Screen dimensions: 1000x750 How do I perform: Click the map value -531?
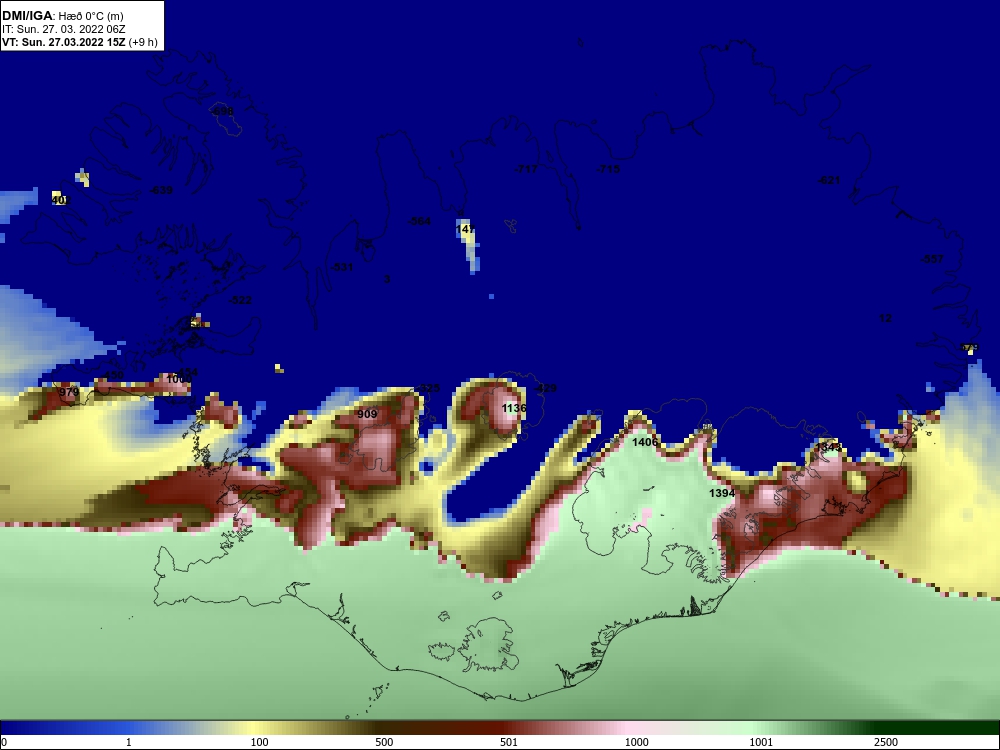tap(342, 267)
